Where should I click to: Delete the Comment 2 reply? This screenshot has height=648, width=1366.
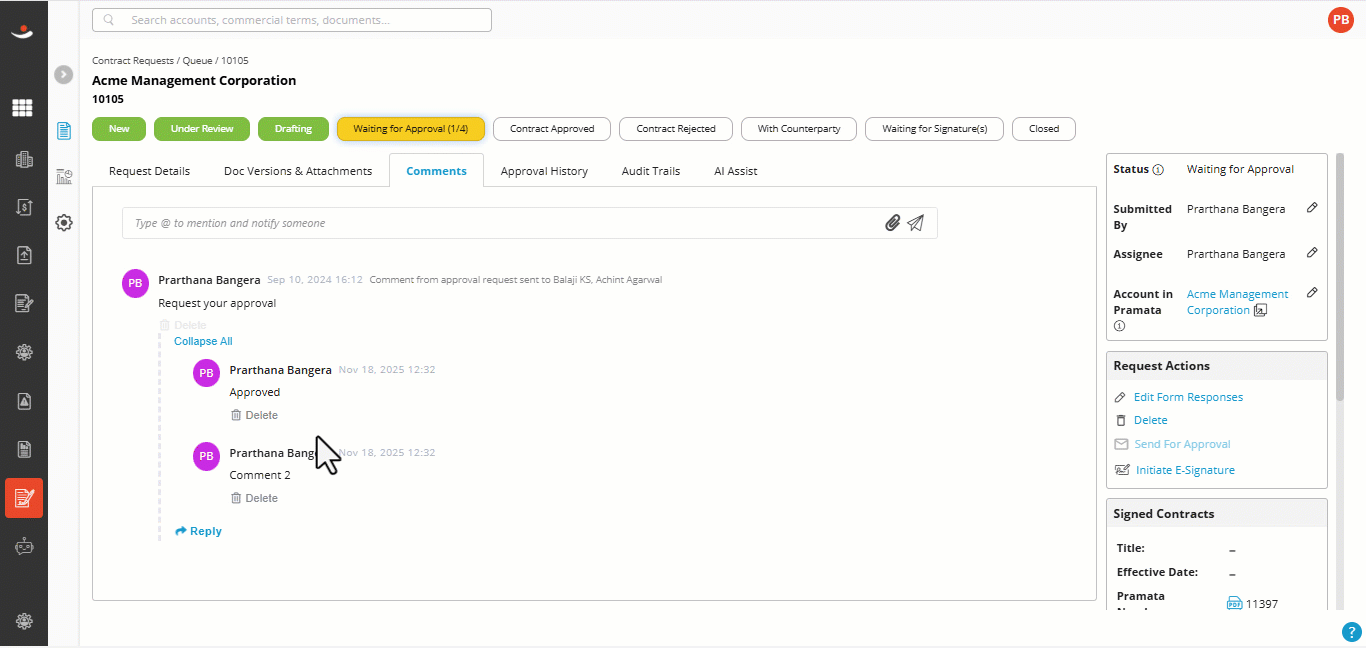[x=254, y=498]
